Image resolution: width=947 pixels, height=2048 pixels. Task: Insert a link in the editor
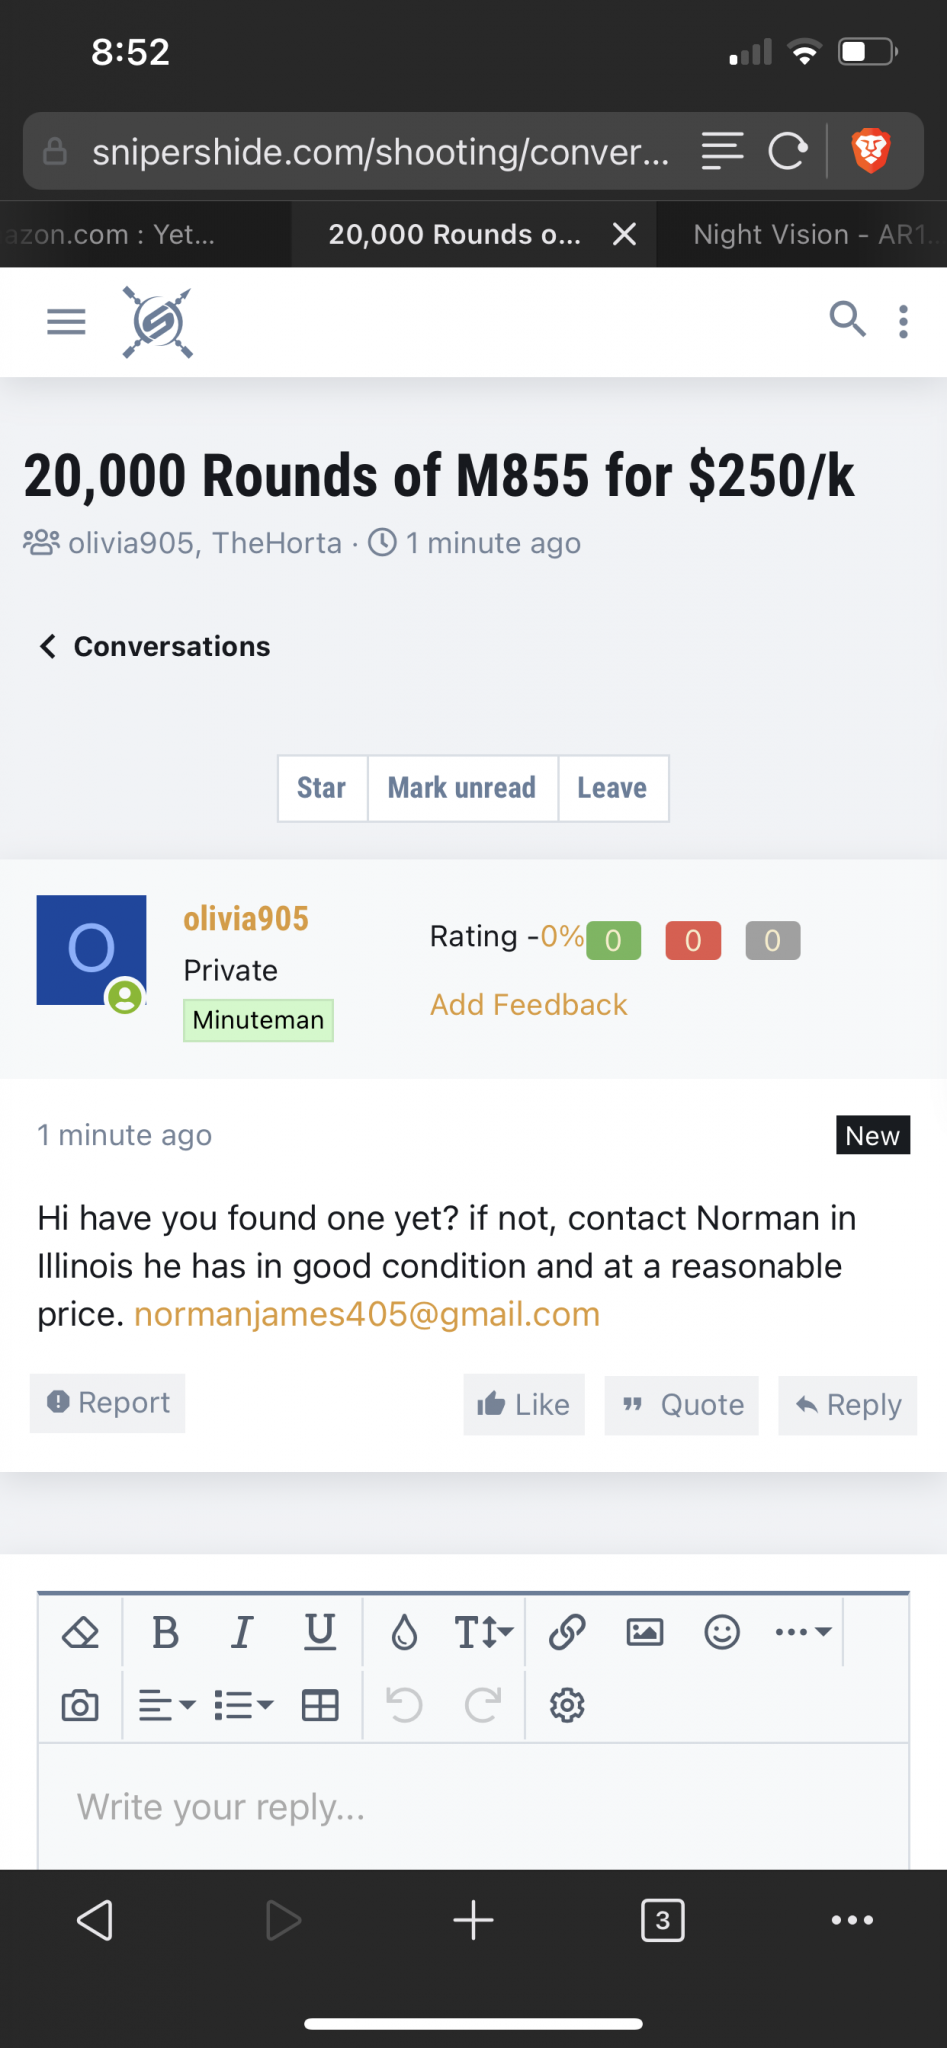tap(567, 1632)
